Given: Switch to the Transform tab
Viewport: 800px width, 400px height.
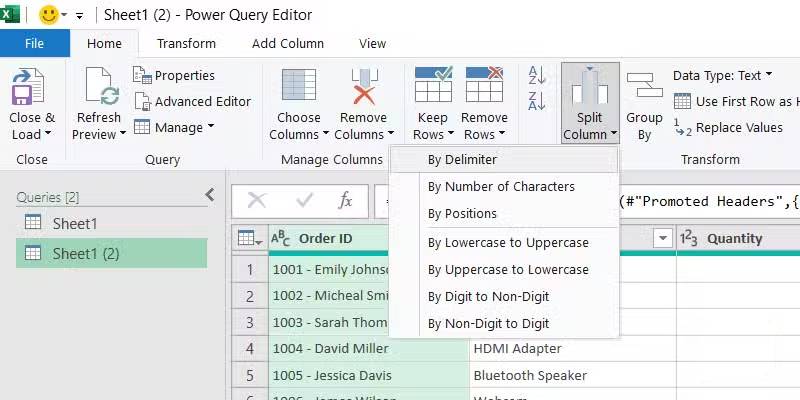Looking at the screenshot, I should tap(186, 43).
